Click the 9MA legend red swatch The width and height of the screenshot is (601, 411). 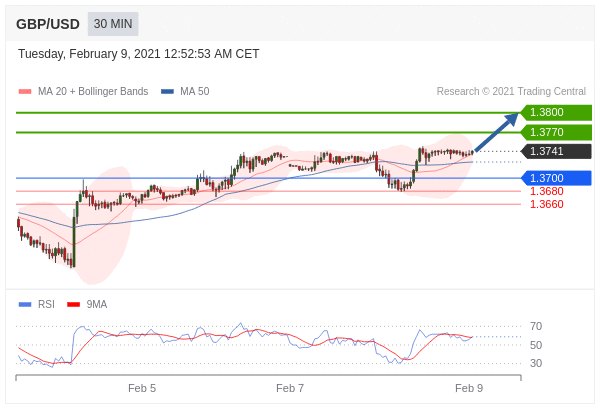pyautogui.click(x=74, y=304)
